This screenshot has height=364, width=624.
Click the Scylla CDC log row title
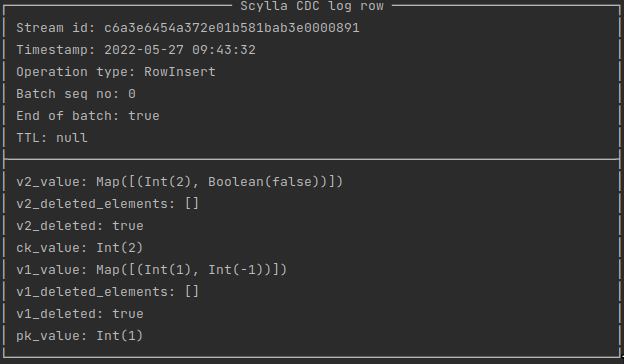coord(312,6)
